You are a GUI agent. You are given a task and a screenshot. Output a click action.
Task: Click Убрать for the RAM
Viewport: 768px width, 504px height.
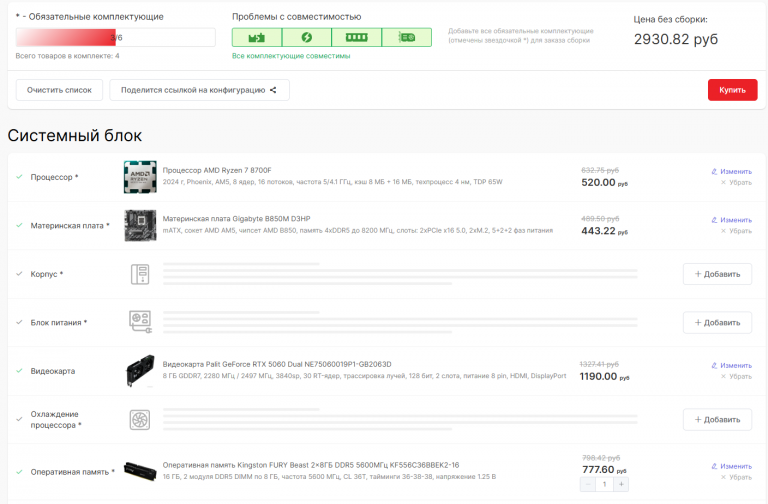point(736,477)
